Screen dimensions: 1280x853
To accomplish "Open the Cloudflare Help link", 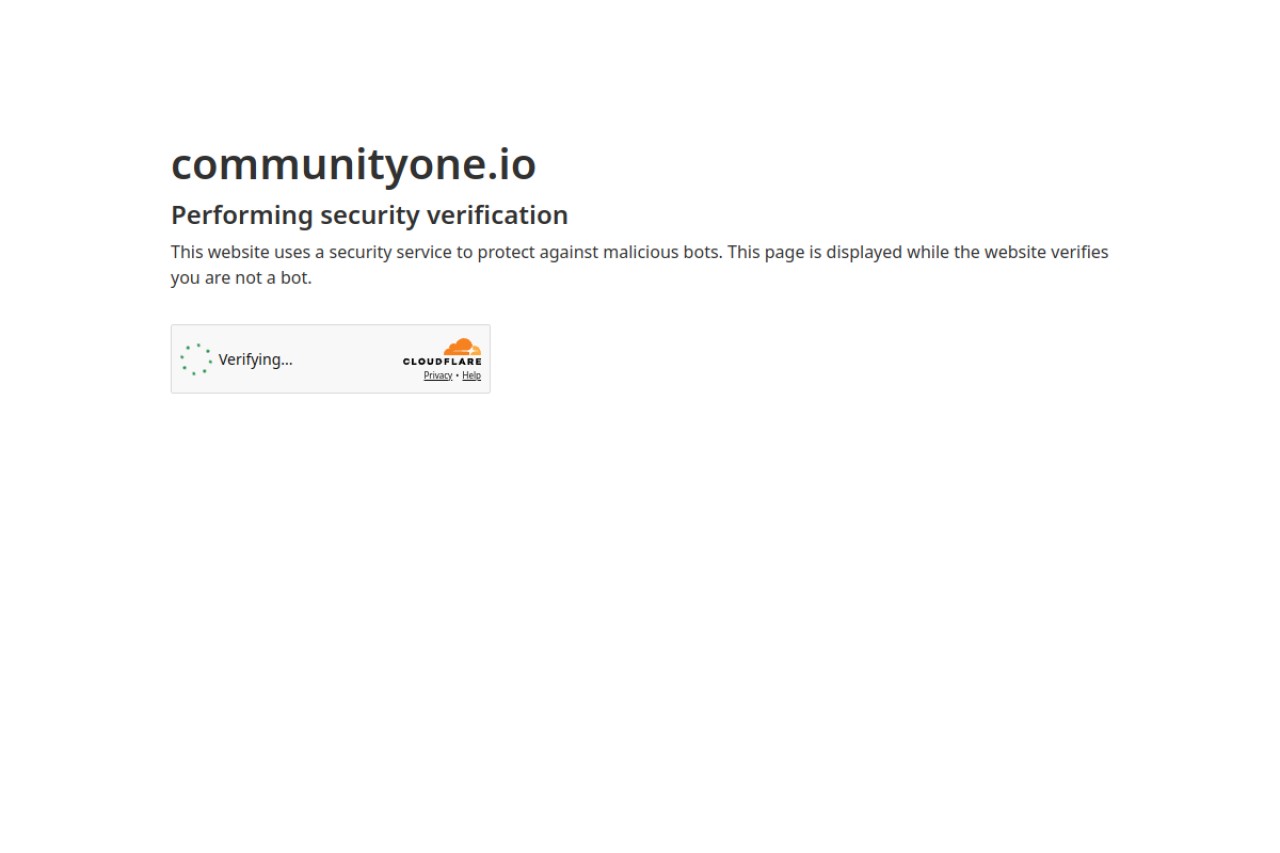I will [471, 376].
